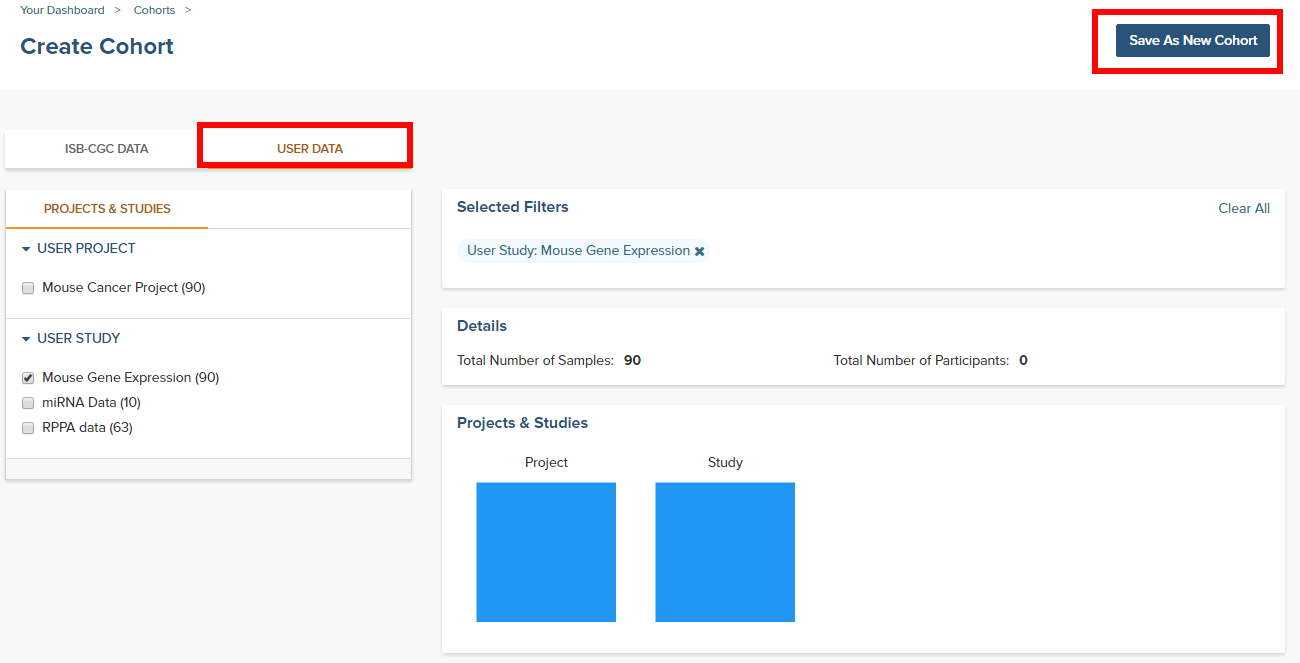
Task: Open the PROJECTS & STUDIES tab
Action: [x=107, y=209]
